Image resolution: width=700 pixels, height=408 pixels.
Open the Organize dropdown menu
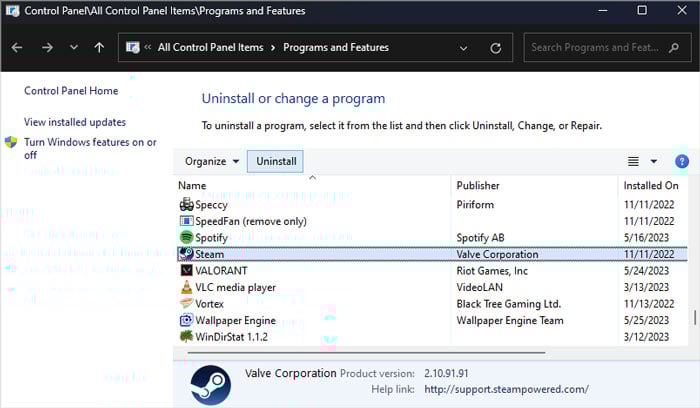[x=212, y=161]
